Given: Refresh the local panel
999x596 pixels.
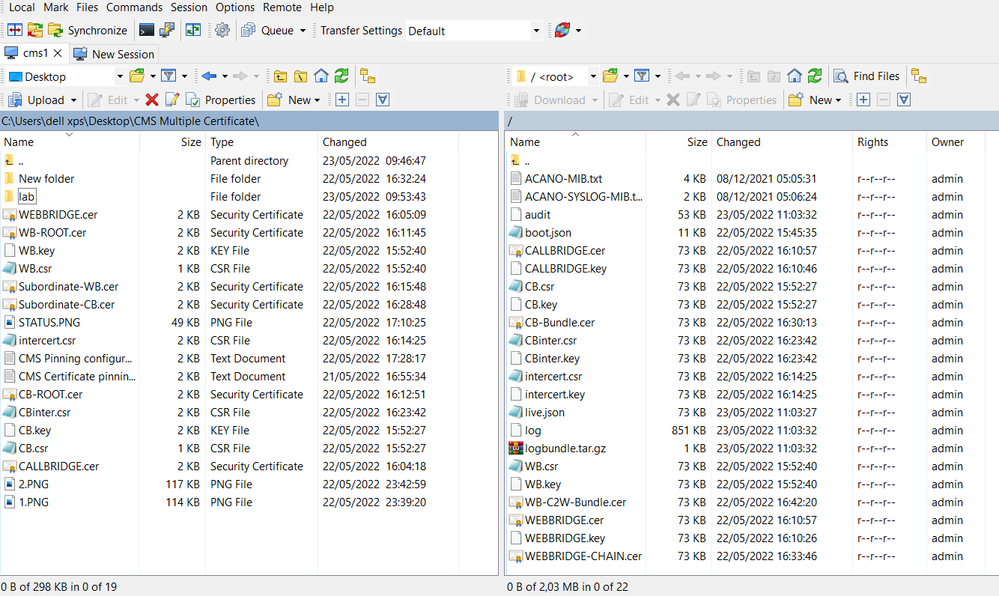Looking at the screenshot, I should click(x=341, y=76).
